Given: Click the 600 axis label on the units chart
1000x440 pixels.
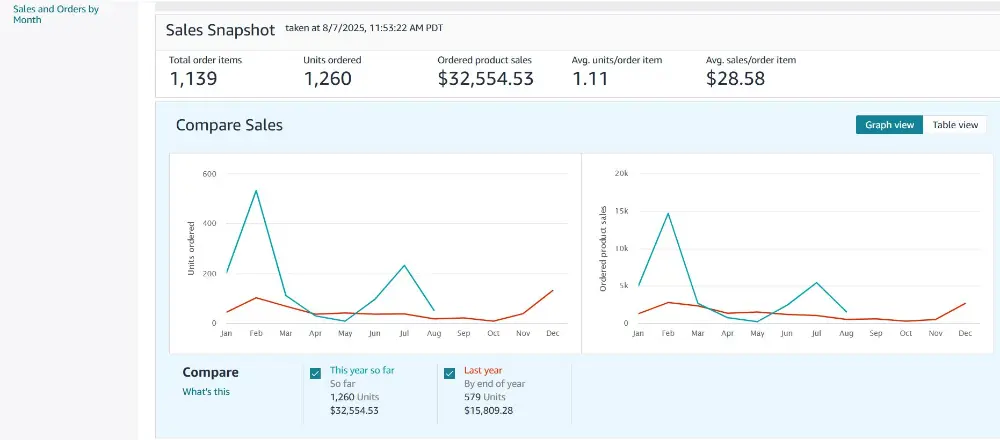Looking at the screenshot, I should point(209,173).
